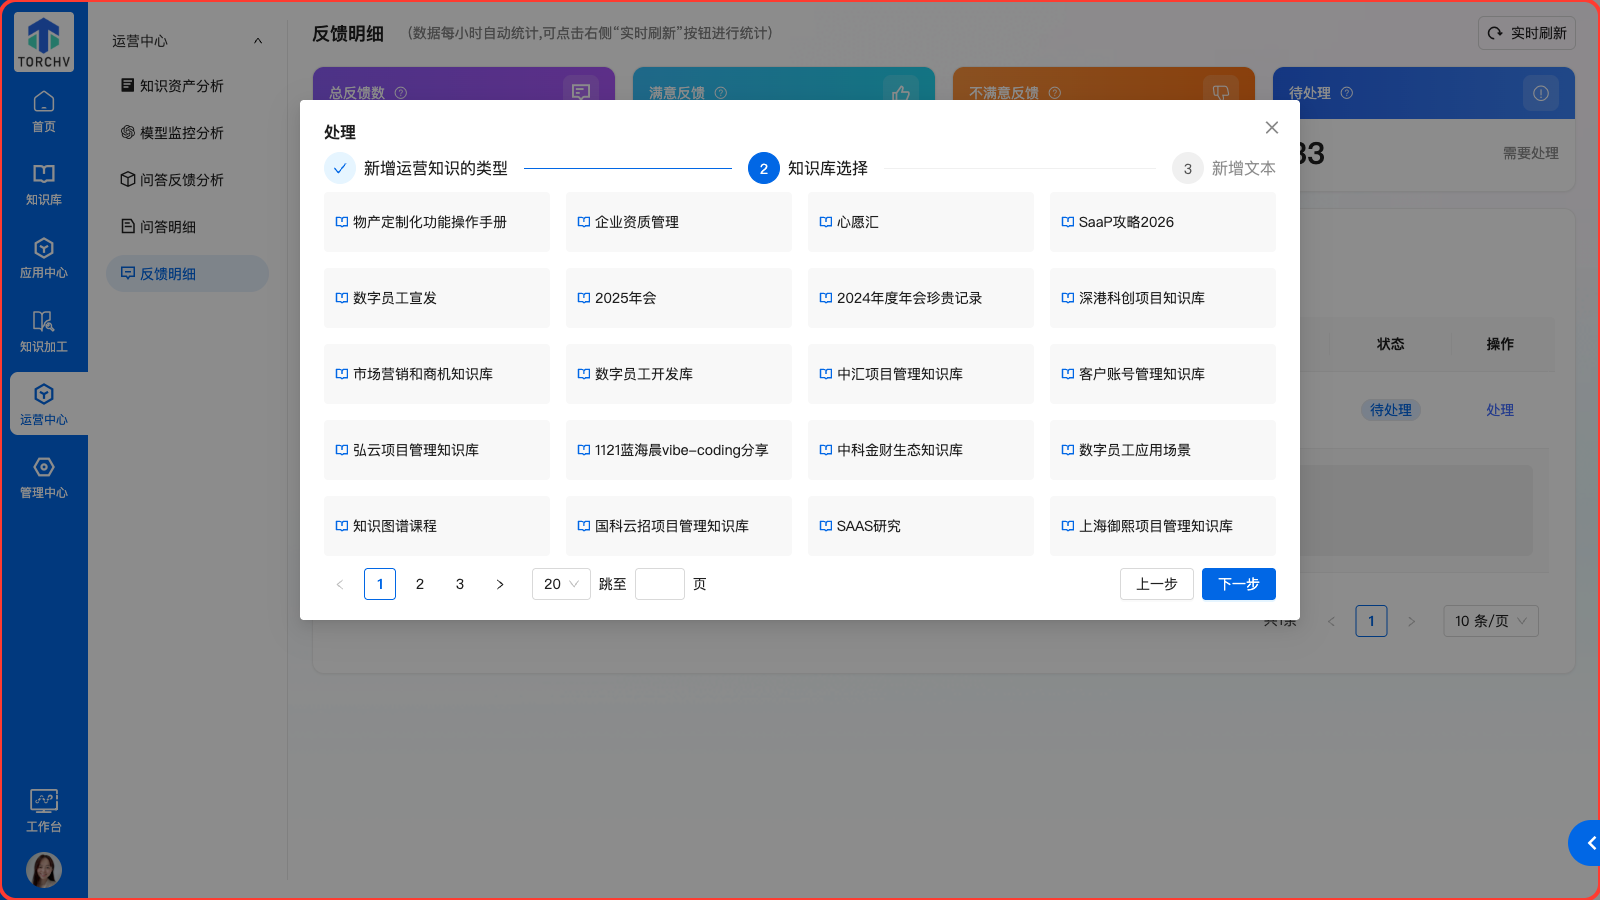1600x900 pixels.
Task: Choose the SaaP攻略2026 knowledge base card
Action: click(x=1162, y=222)
